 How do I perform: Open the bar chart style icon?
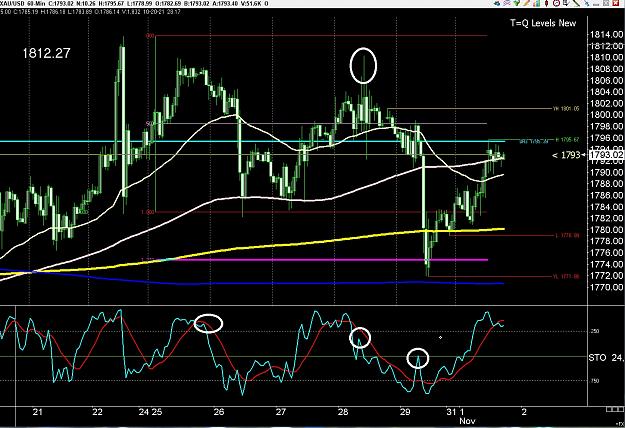pyautogui.click(x=537, y=3)
